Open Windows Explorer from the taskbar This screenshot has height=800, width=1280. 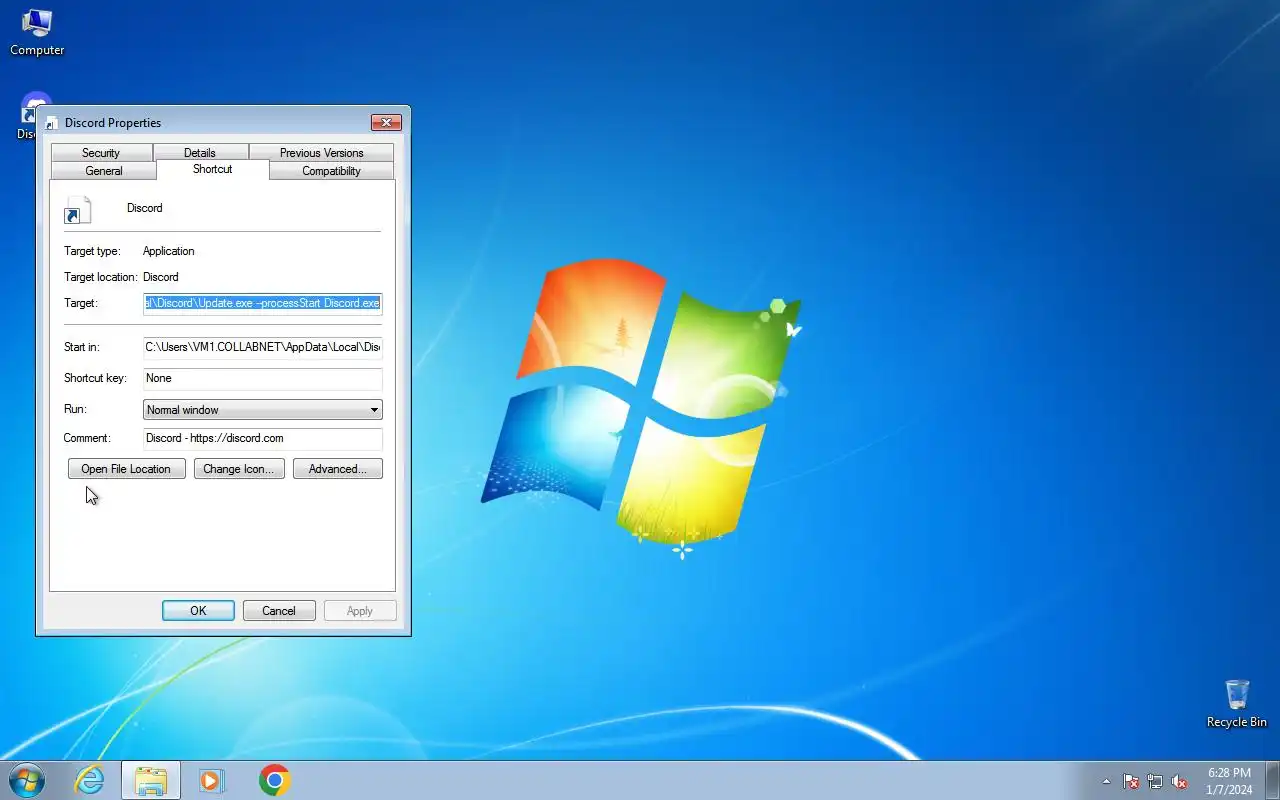(151, 780)
